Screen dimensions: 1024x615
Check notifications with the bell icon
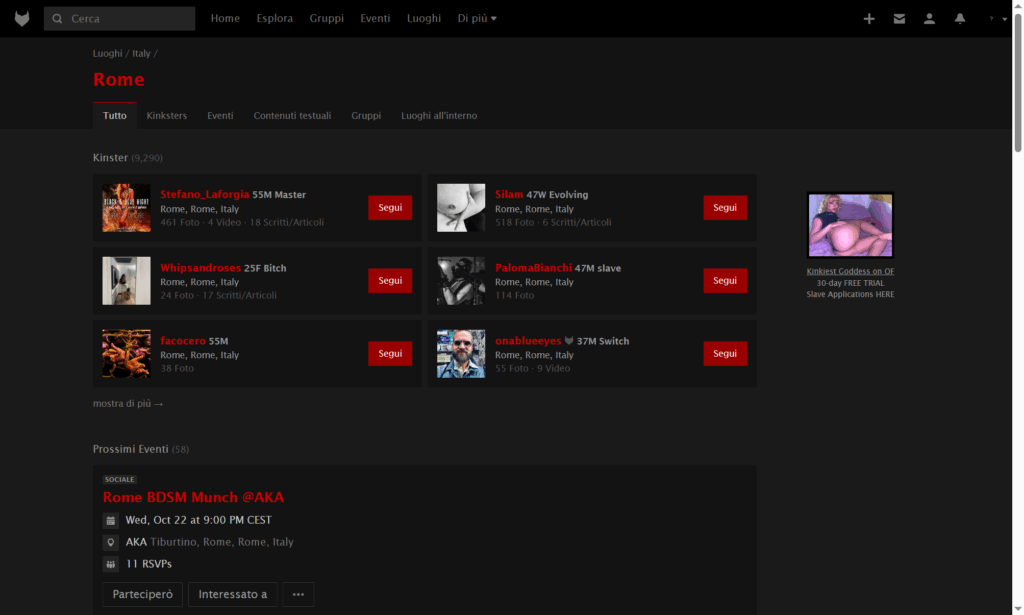(959, 17)
